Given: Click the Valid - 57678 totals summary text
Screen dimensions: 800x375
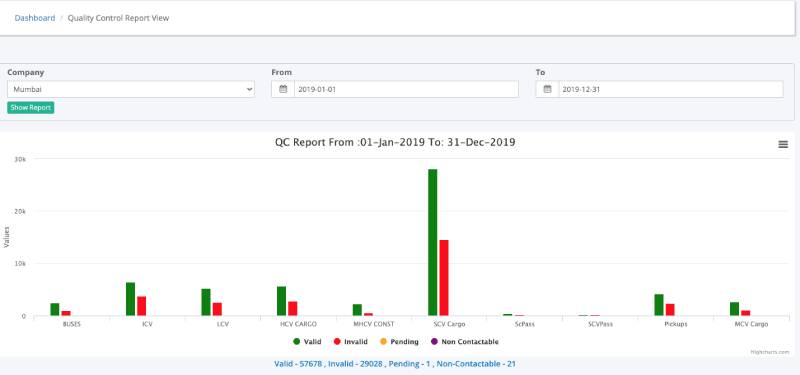Looking at the screenshot, I should coord(395,364).
